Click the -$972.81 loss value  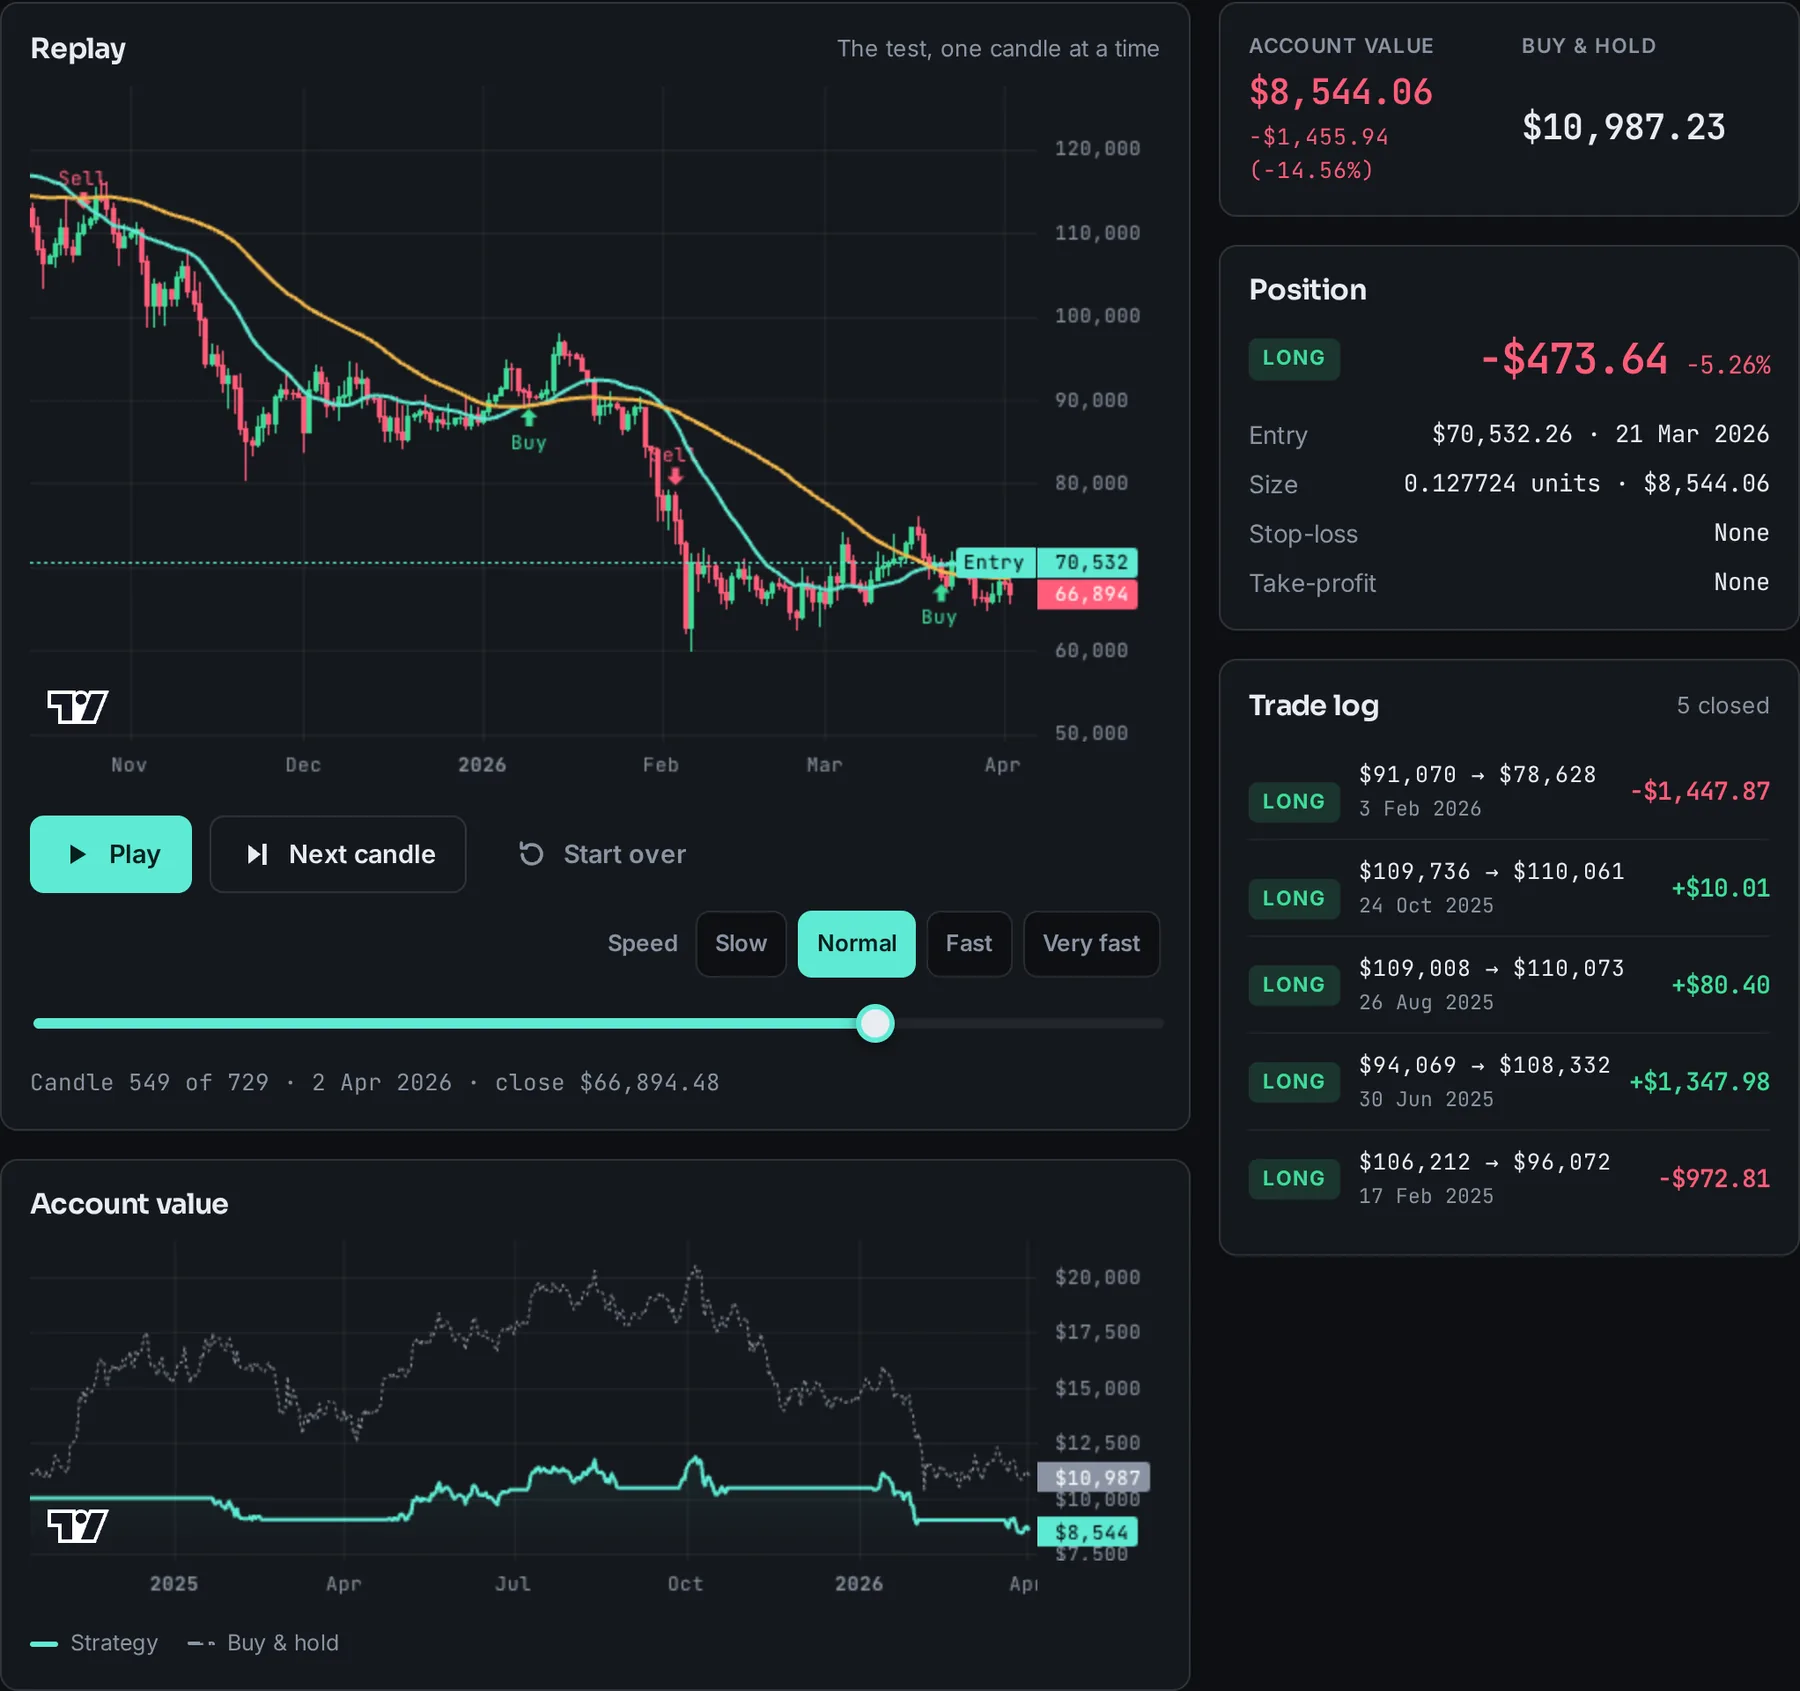coord(1714,1178)
